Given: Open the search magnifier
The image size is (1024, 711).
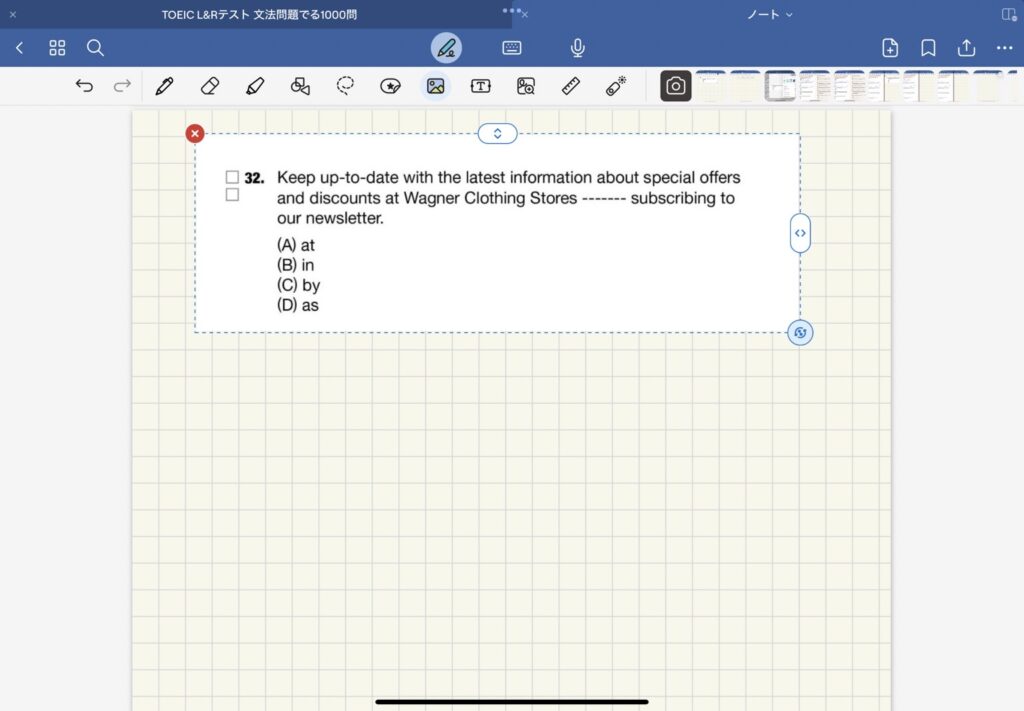Looking at the screenshot, I should coord(95,48).
